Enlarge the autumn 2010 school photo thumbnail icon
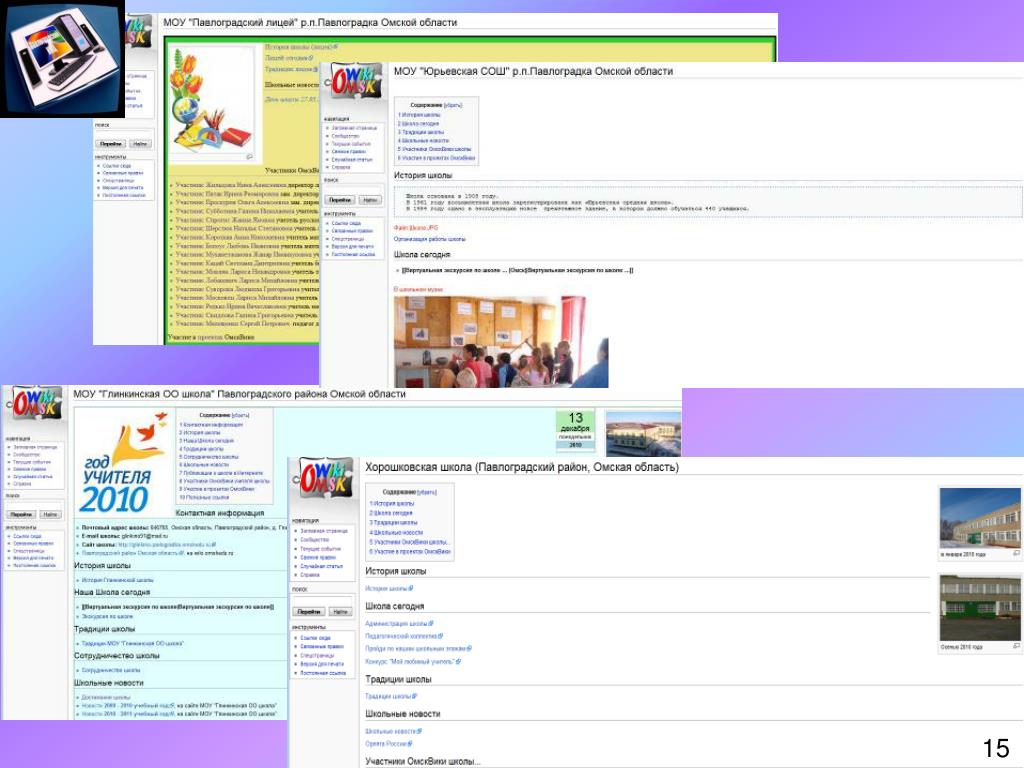This screenshot has width=1024, height=768. (1016, 647)
